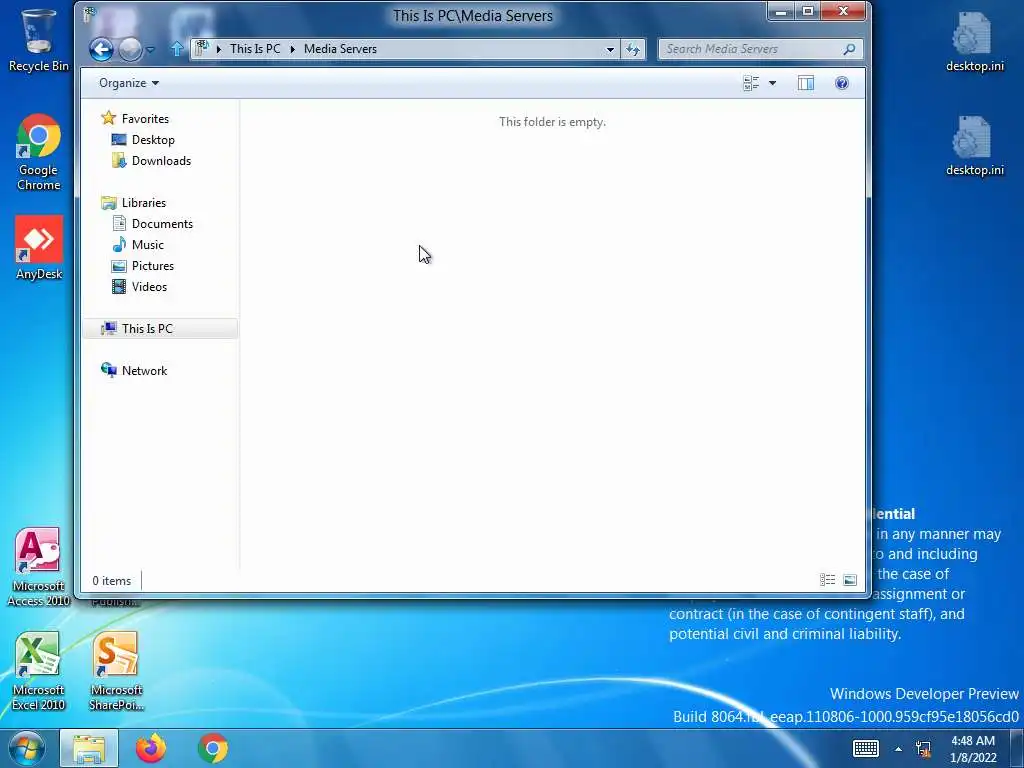Open the Videos library
The width and height of the screenshot is (1024, 768).
[140, 287]
